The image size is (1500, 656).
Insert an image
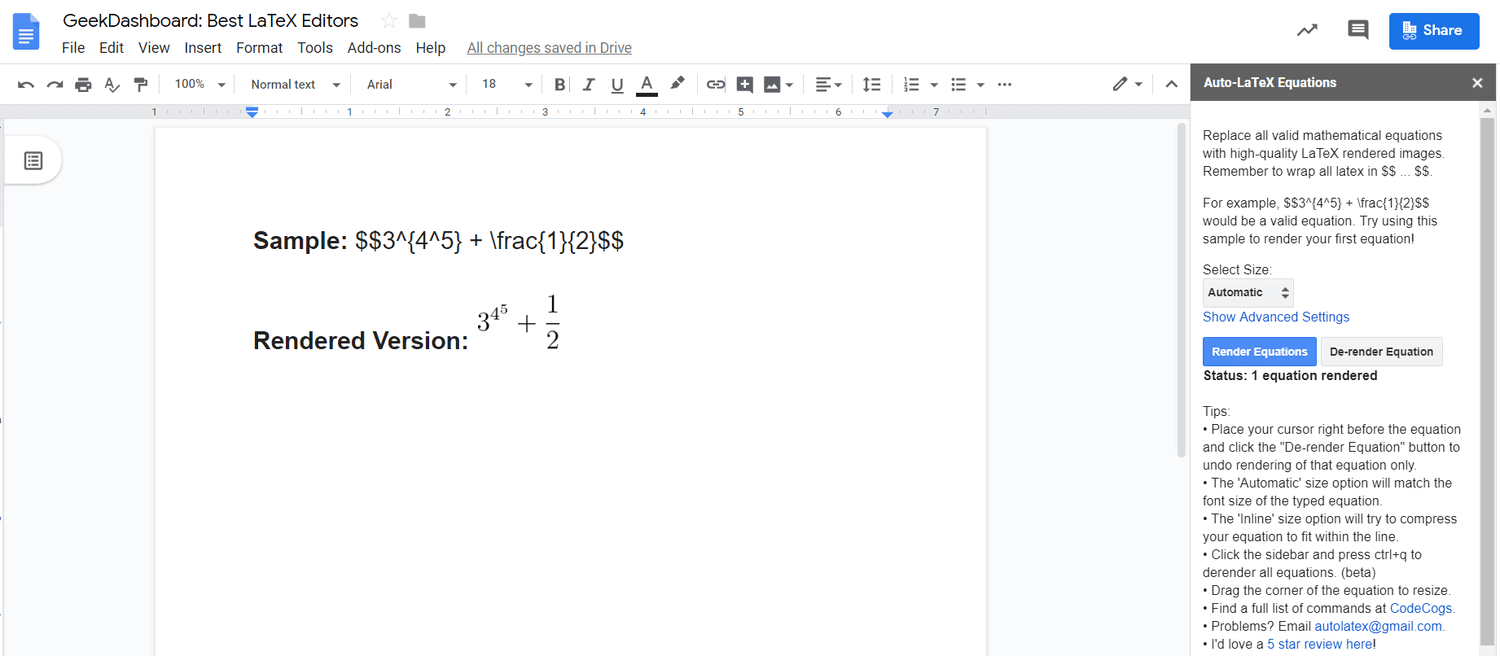click(x=771, y=85)
